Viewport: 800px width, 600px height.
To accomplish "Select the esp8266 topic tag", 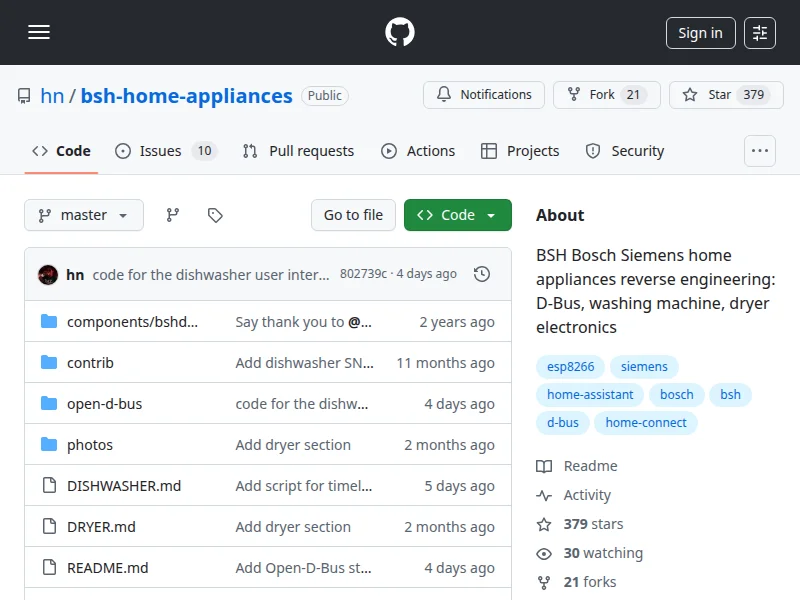I will pos(569,367).
